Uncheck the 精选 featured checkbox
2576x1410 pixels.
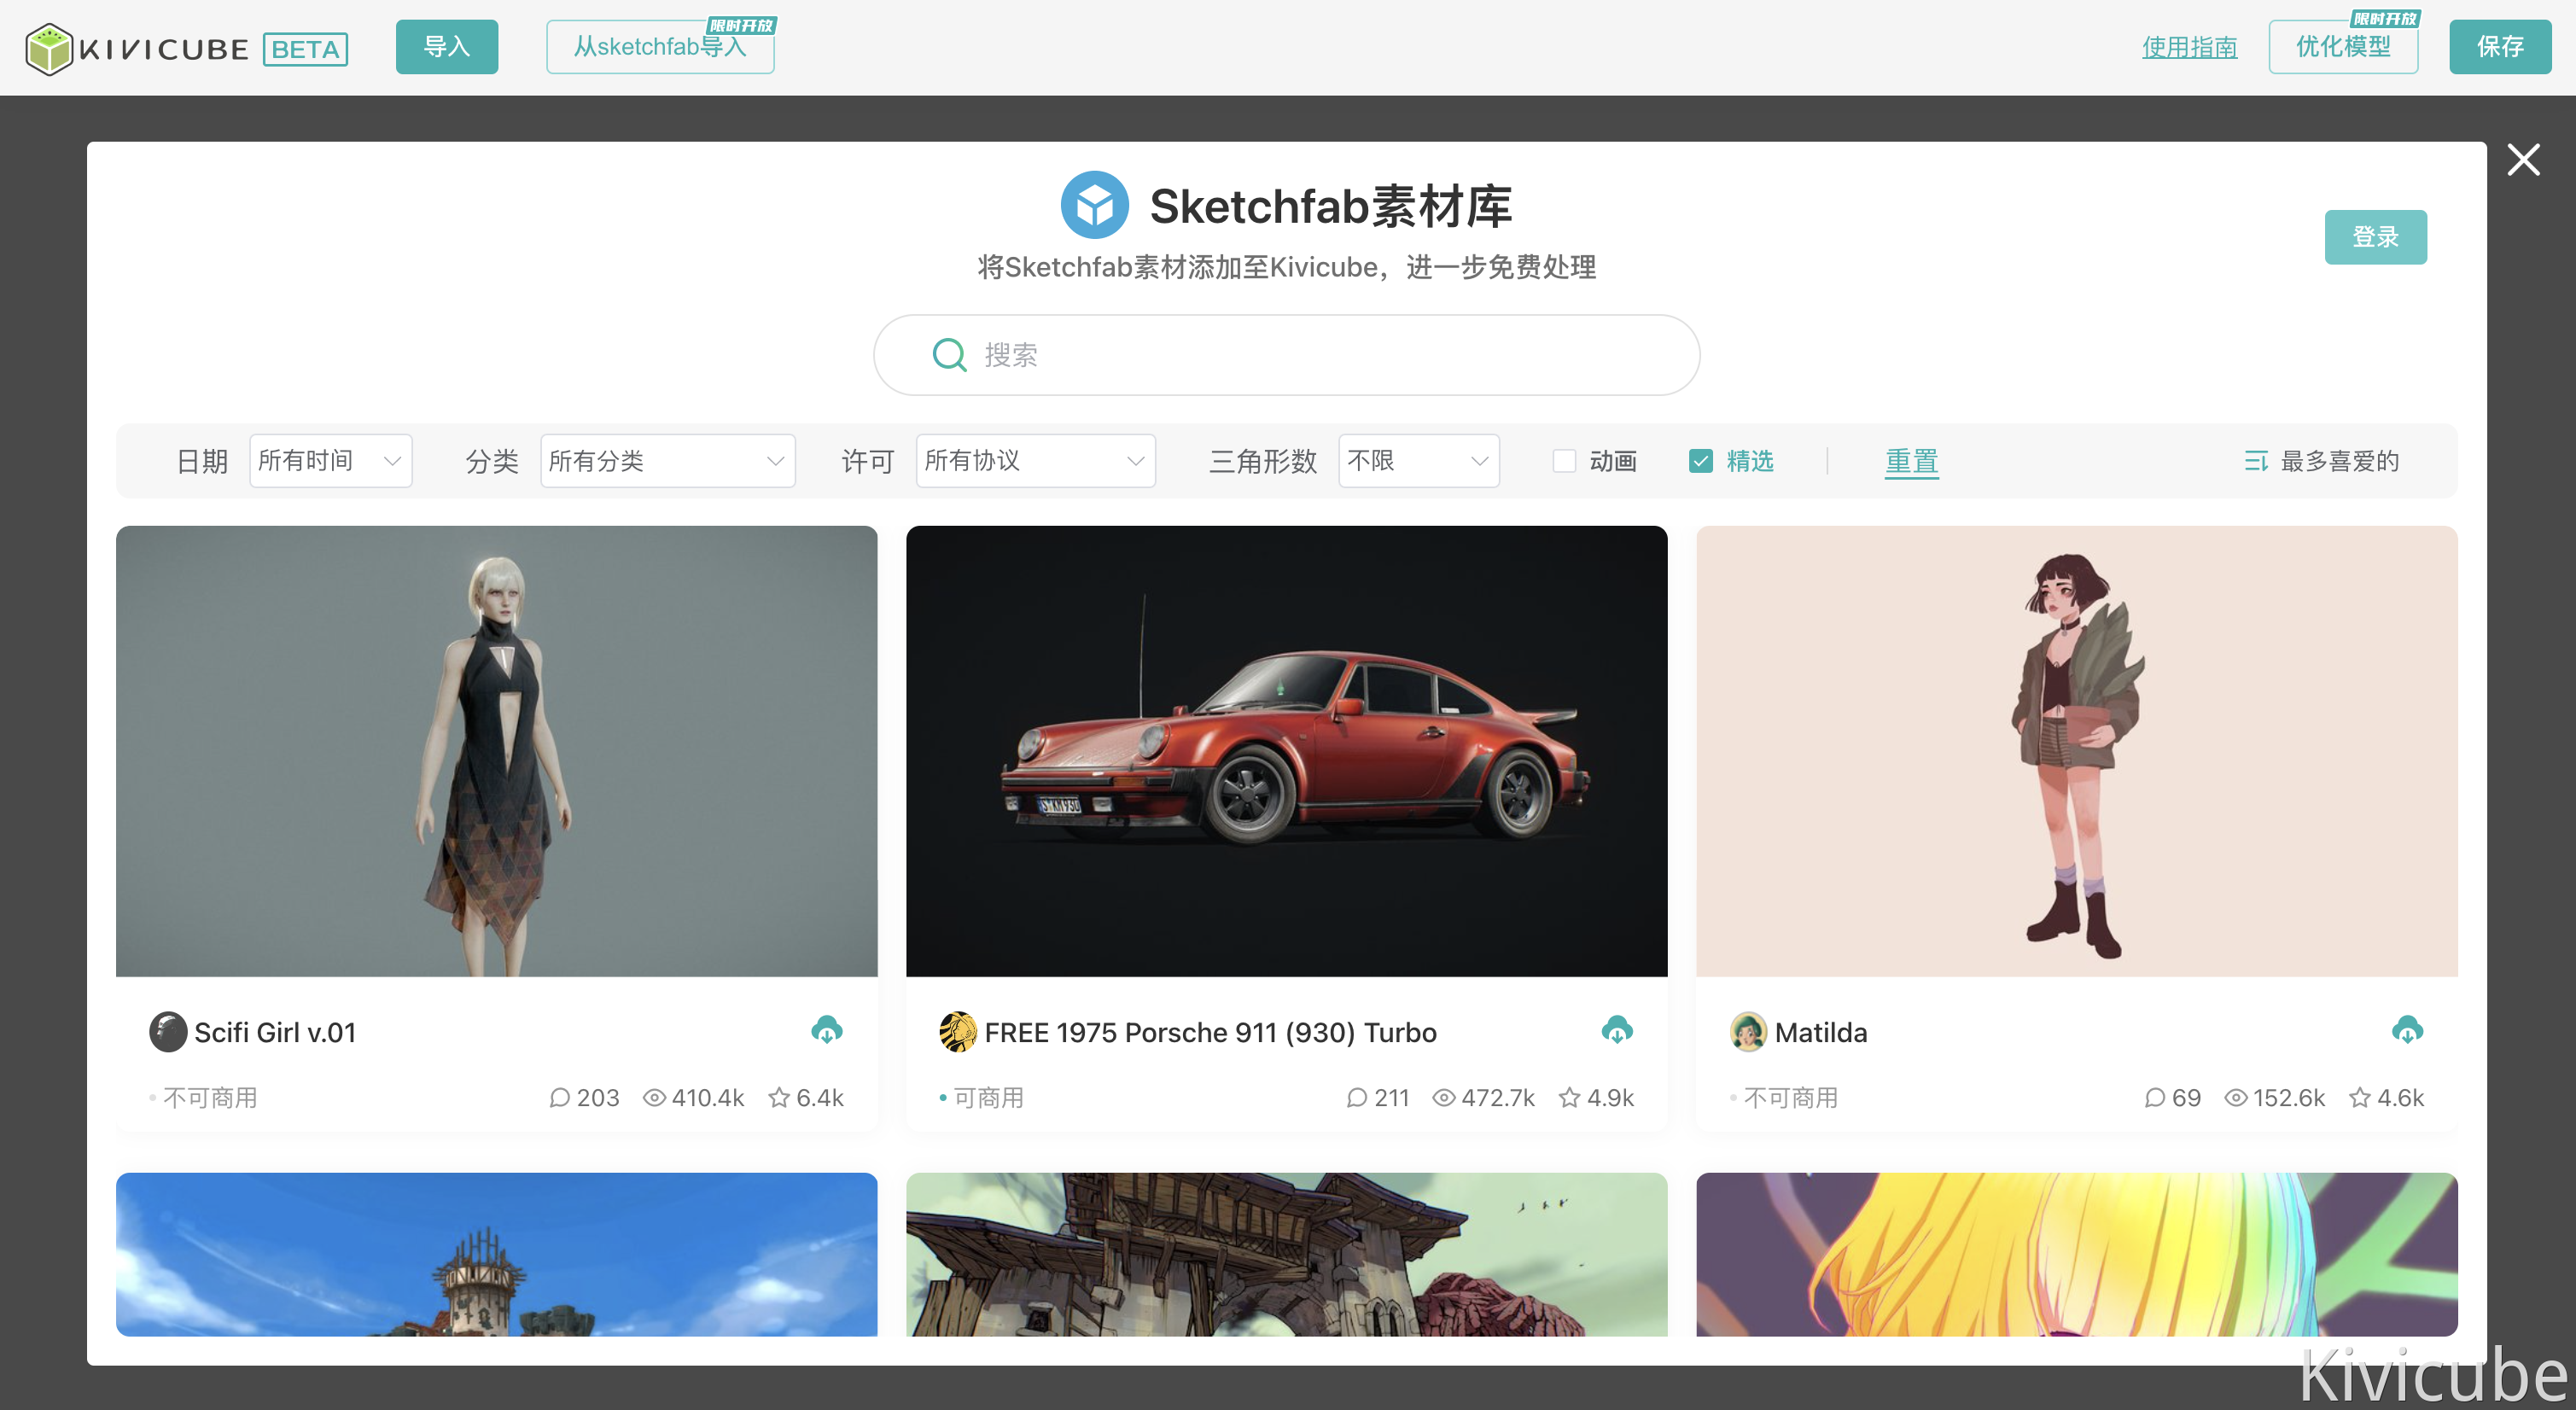click(x=1701, y=461)
